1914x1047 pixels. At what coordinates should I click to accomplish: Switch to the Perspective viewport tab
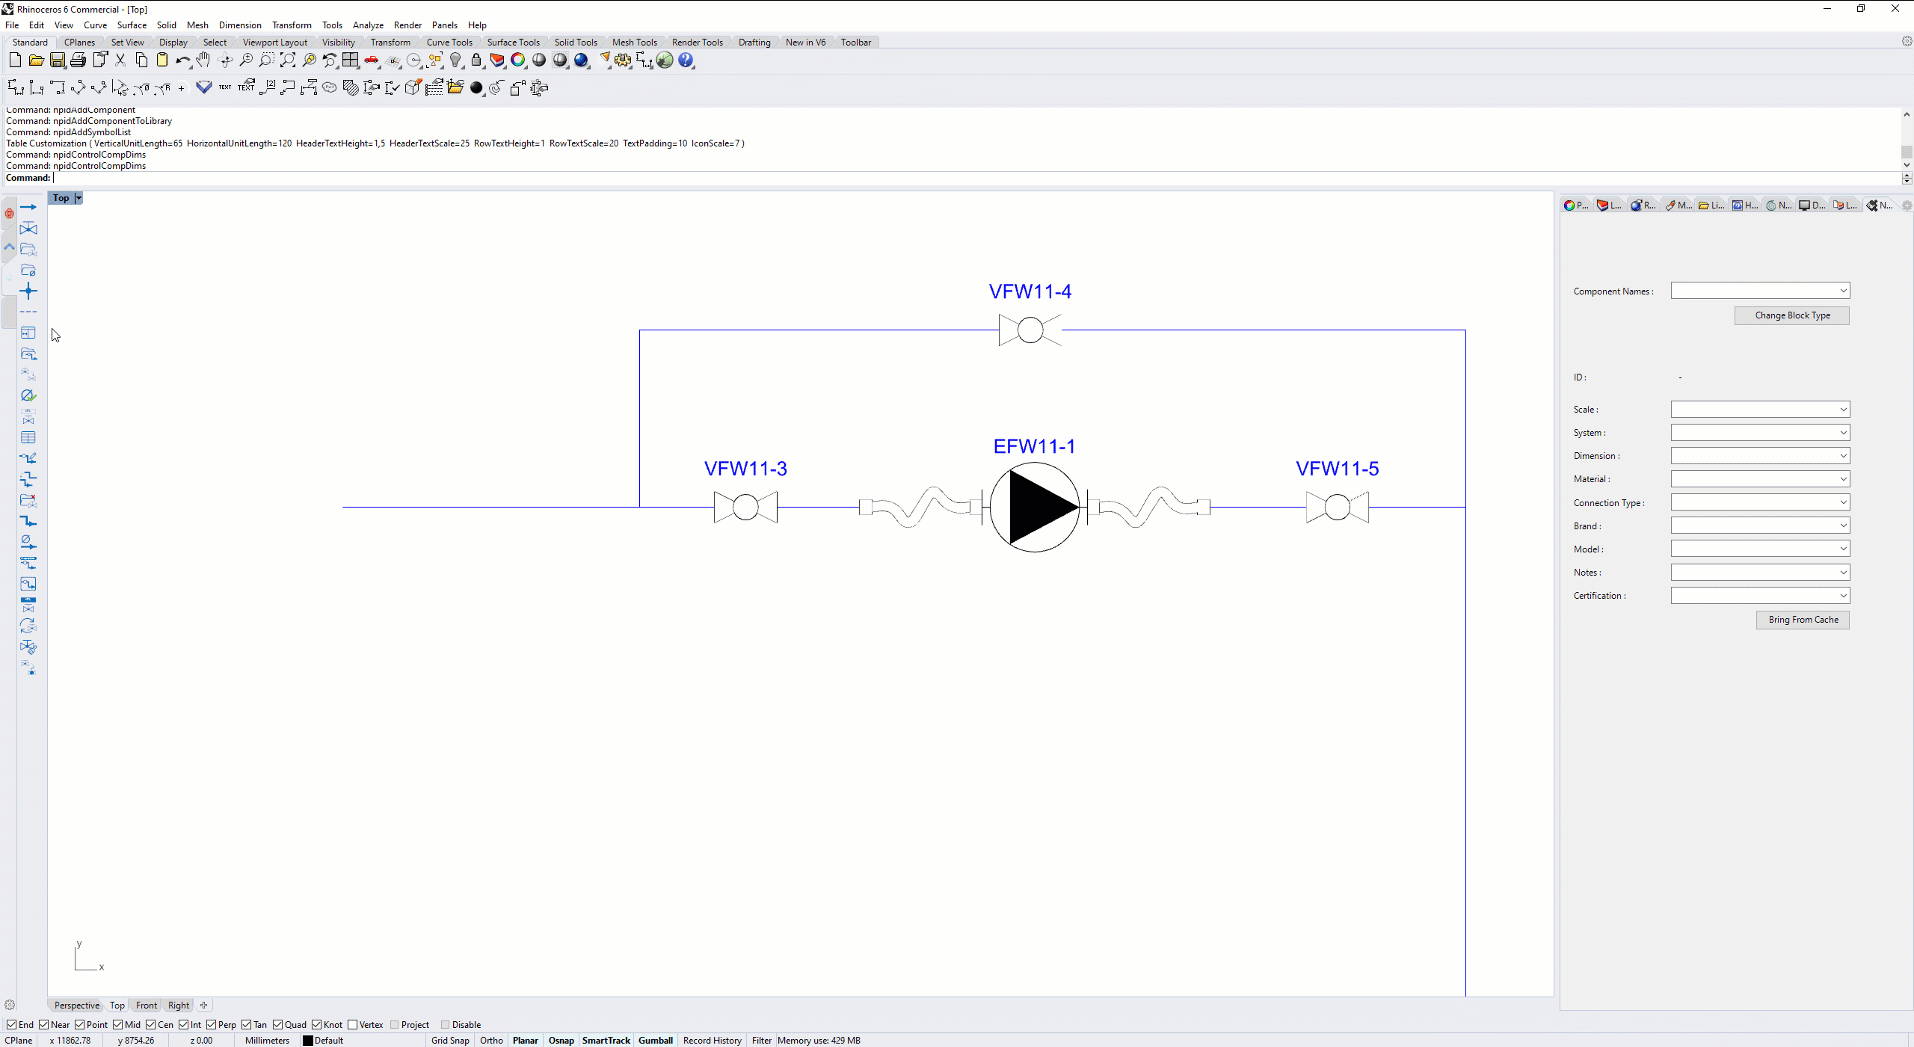77,1005
